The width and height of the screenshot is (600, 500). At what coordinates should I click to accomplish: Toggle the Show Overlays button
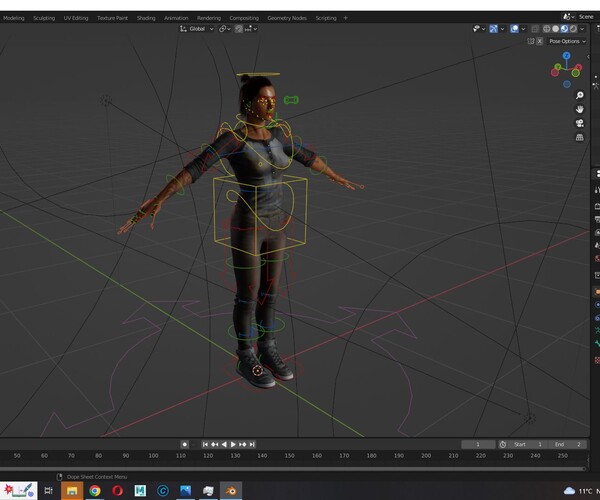pyautogui.click(x=515, y=29)
